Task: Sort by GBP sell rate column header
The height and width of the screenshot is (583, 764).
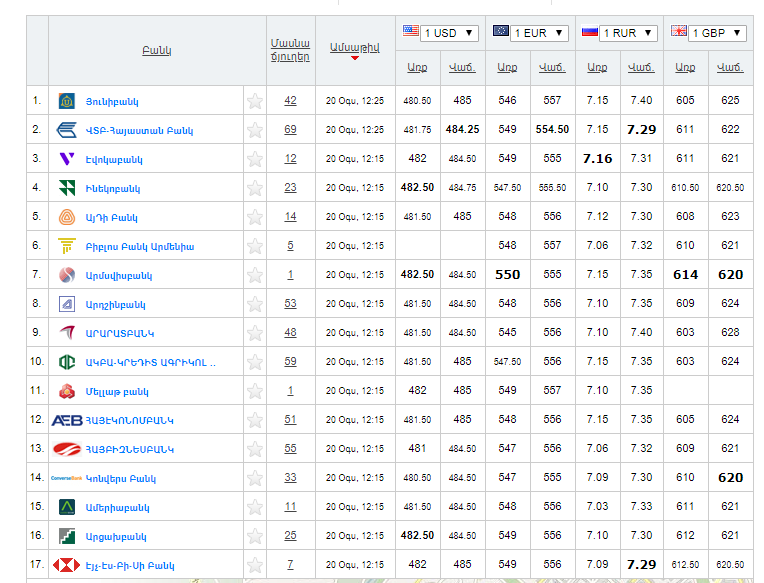Action: pos(730,68)
